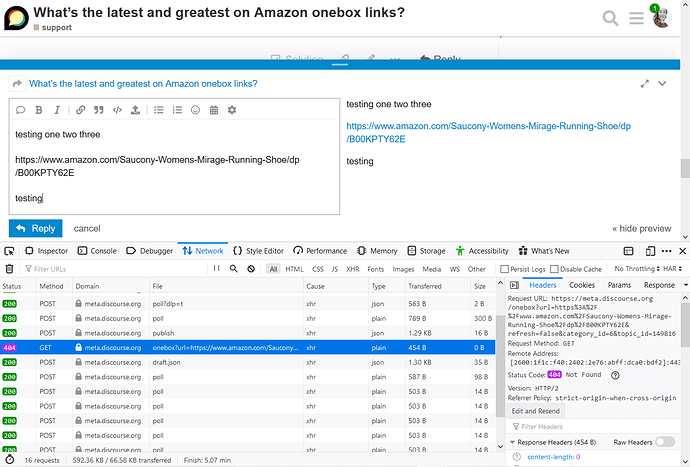
Task: Click performance analysis stopwatch icon
Action: [x=9, y=460]
